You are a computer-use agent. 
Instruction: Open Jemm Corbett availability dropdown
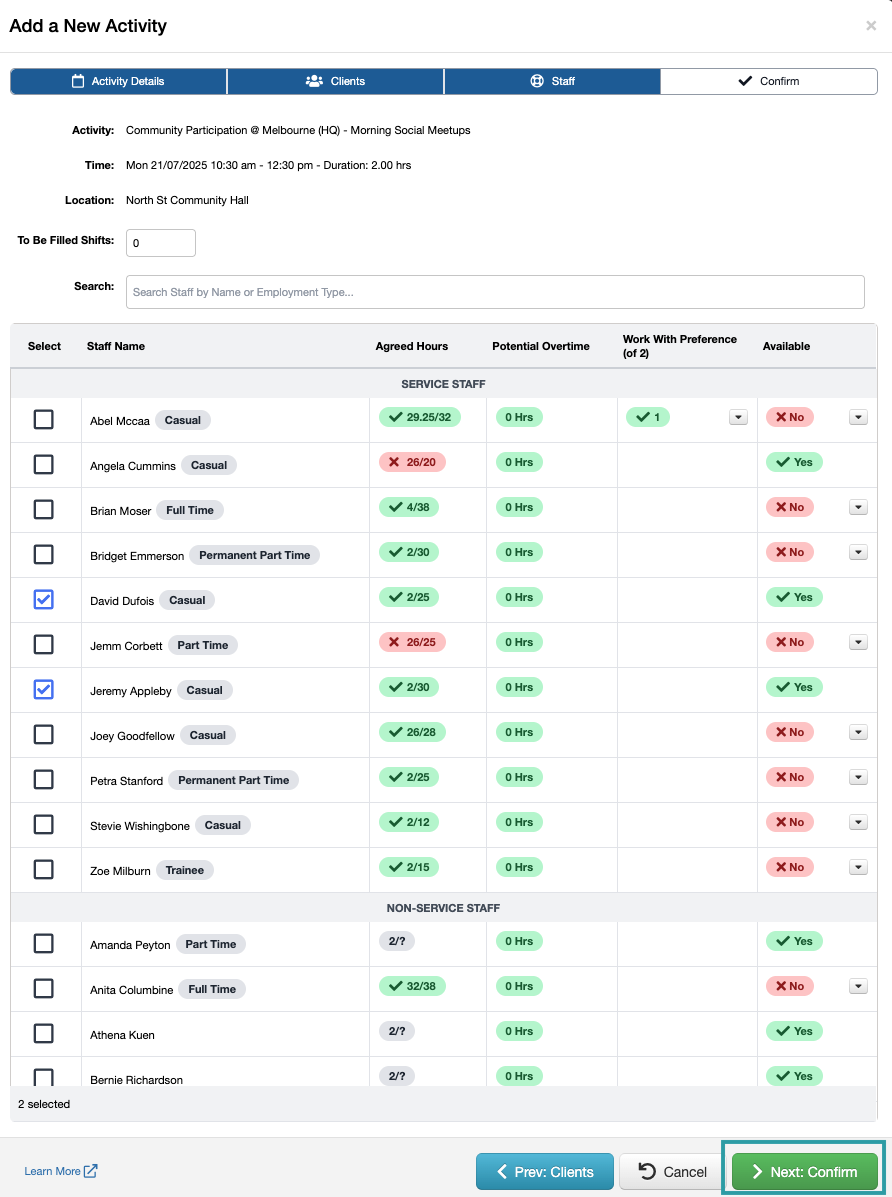(858, 643)
